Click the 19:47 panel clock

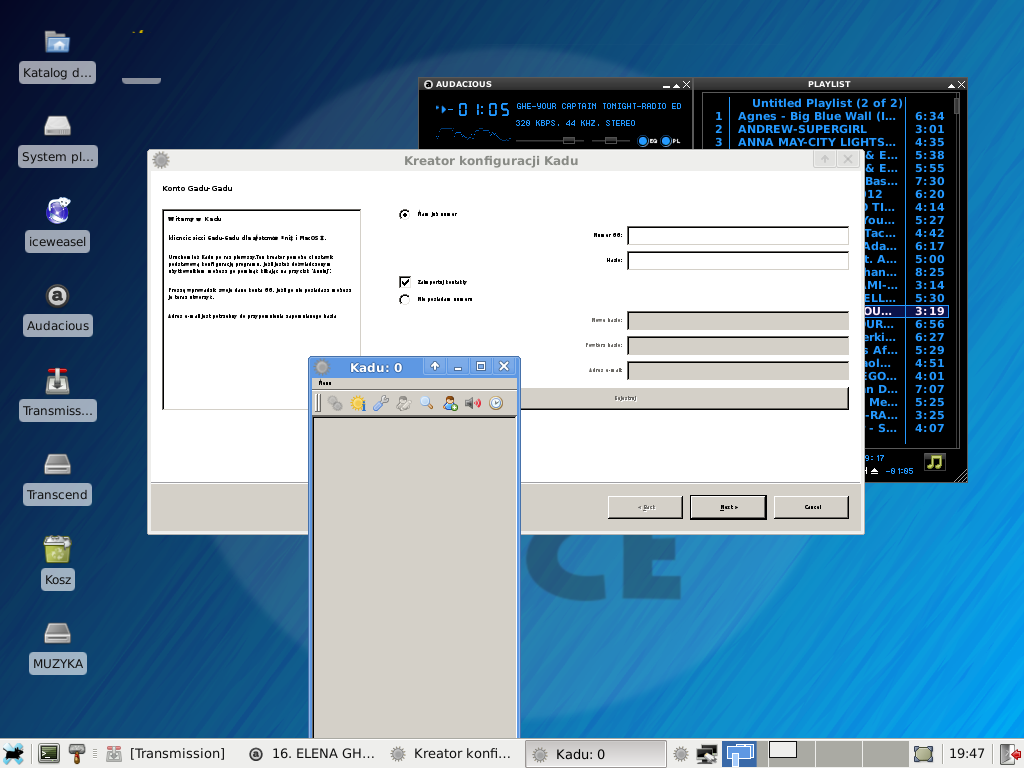(967, 754)
